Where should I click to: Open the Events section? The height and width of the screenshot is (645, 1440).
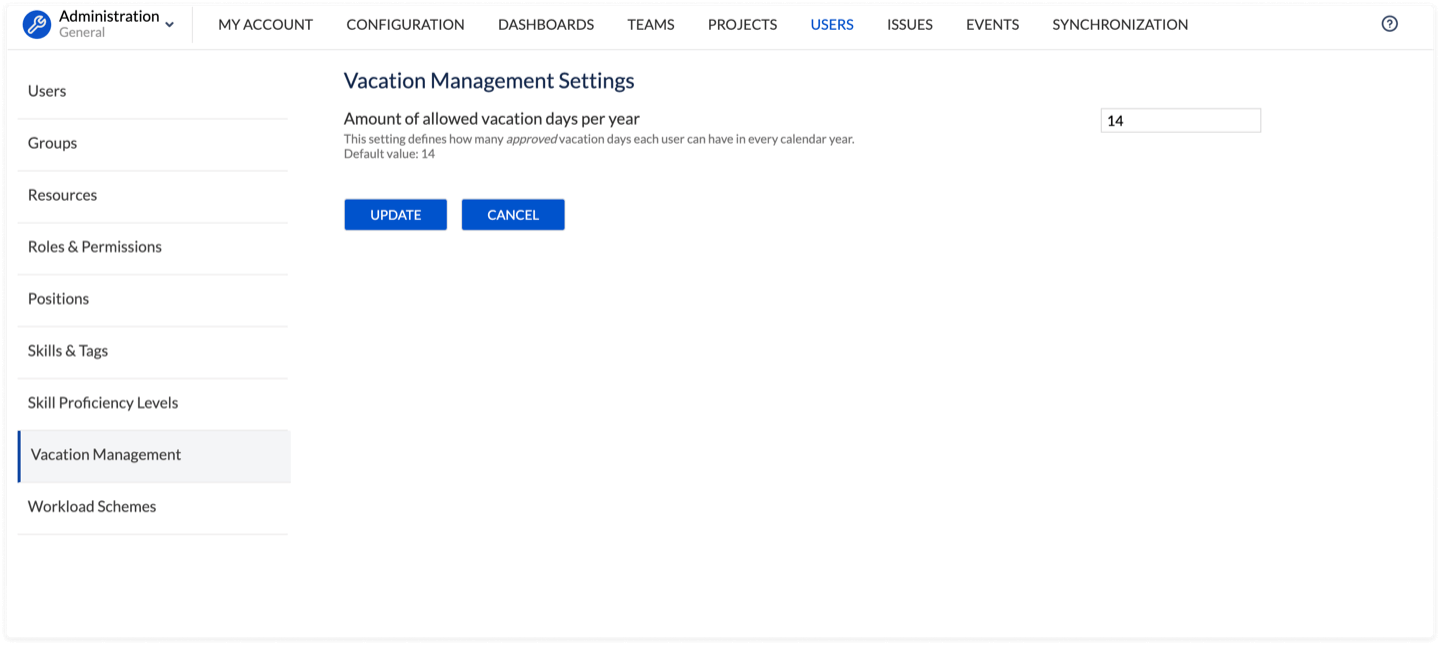tap(992, 25)
